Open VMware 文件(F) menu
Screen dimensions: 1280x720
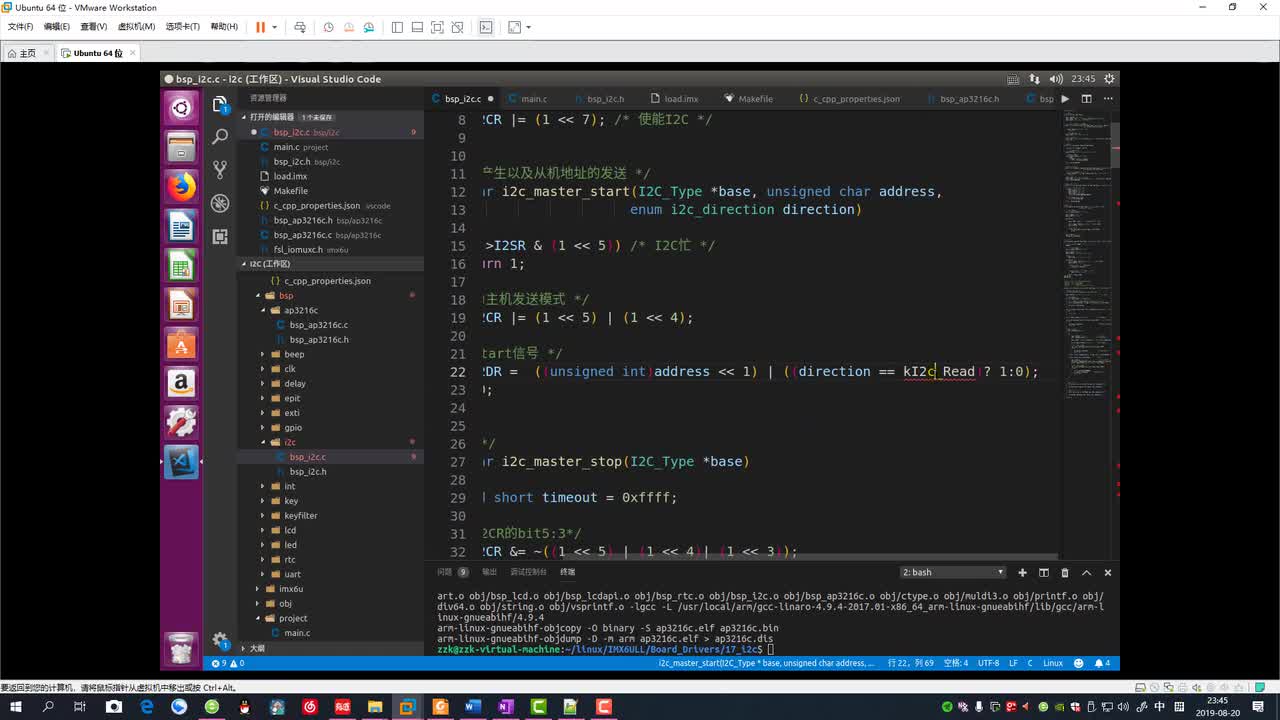coord(20,27)
